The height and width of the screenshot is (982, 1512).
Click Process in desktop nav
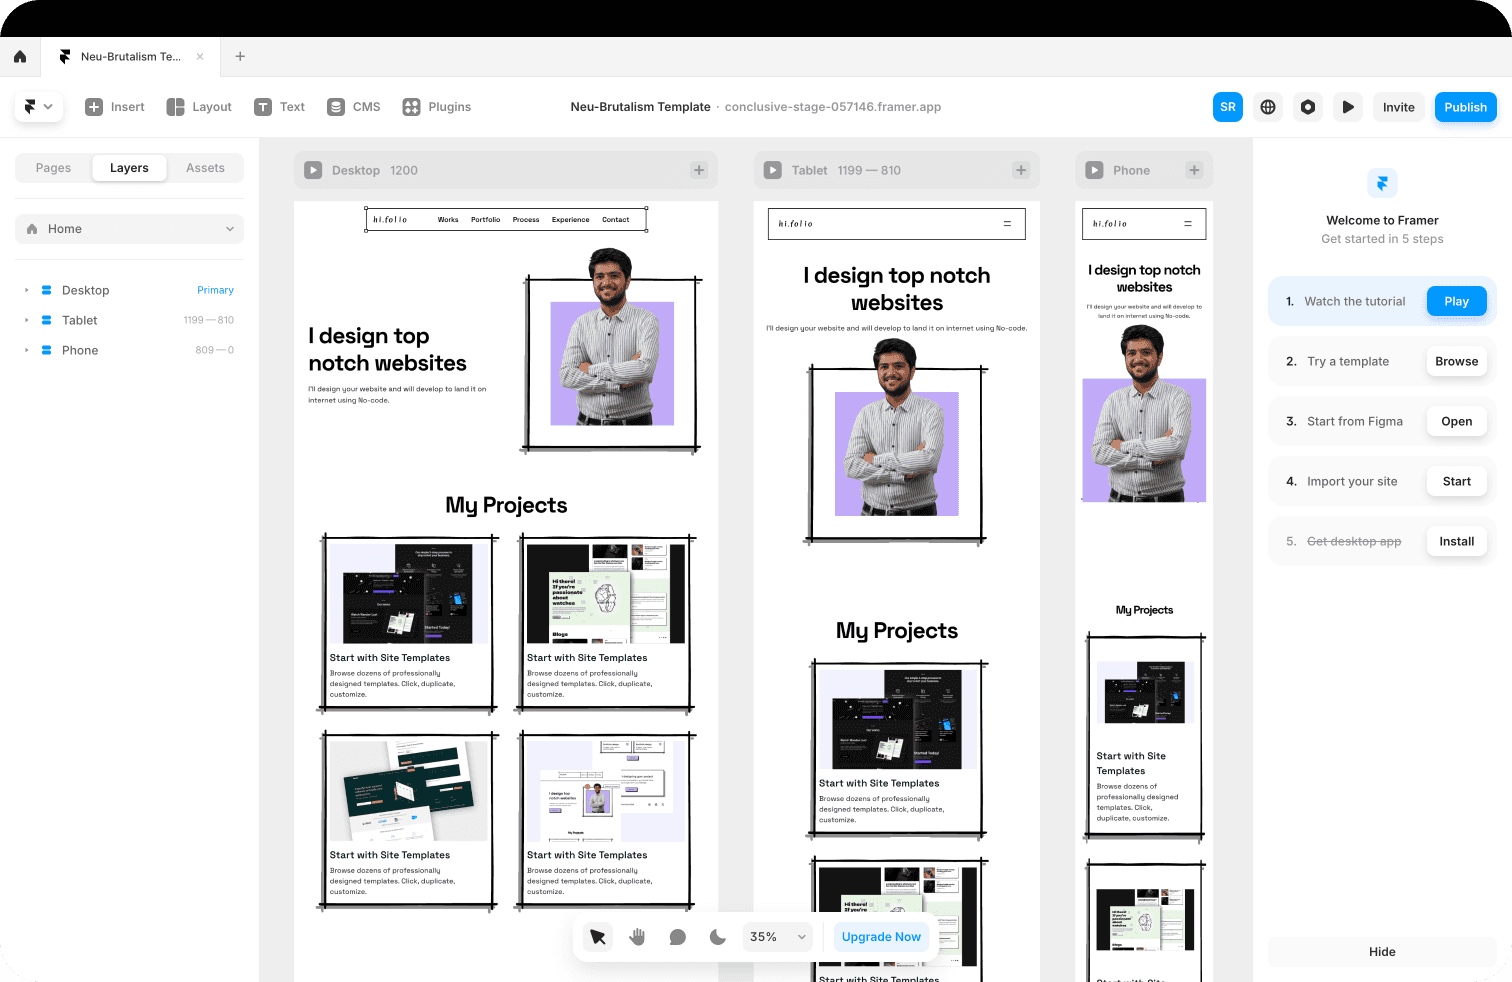pos(526,220)
